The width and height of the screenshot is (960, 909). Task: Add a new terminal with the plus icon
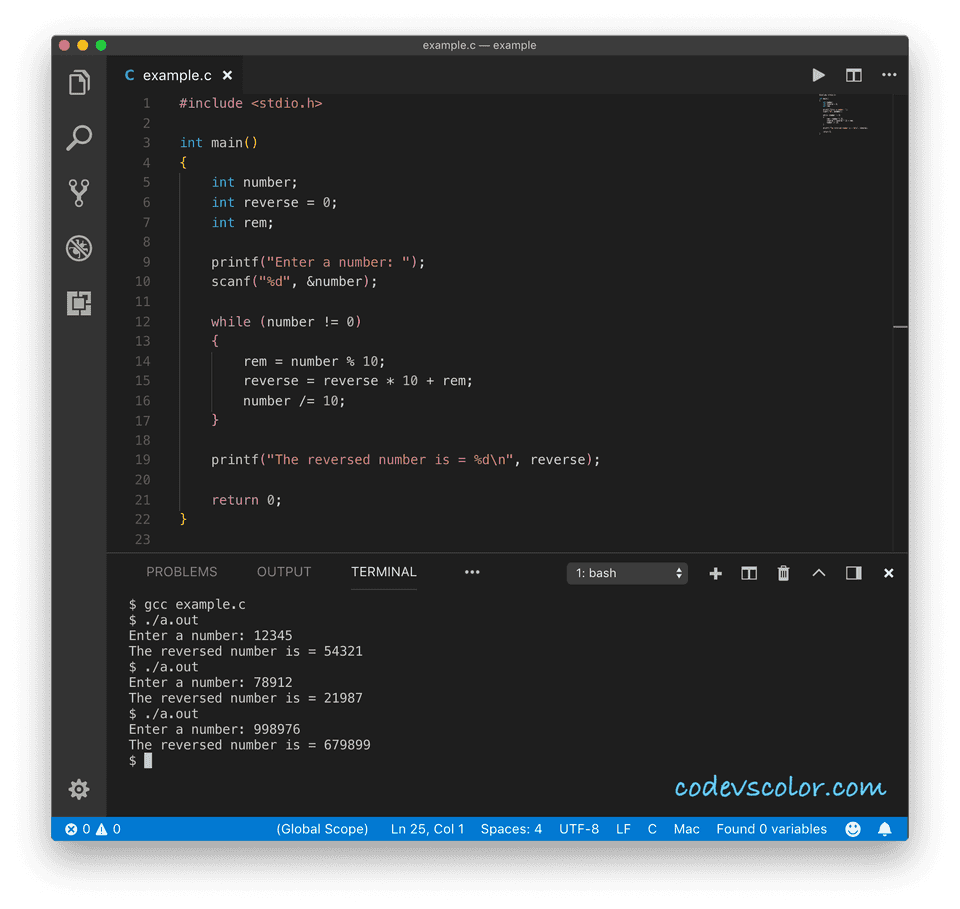(715, 573)
